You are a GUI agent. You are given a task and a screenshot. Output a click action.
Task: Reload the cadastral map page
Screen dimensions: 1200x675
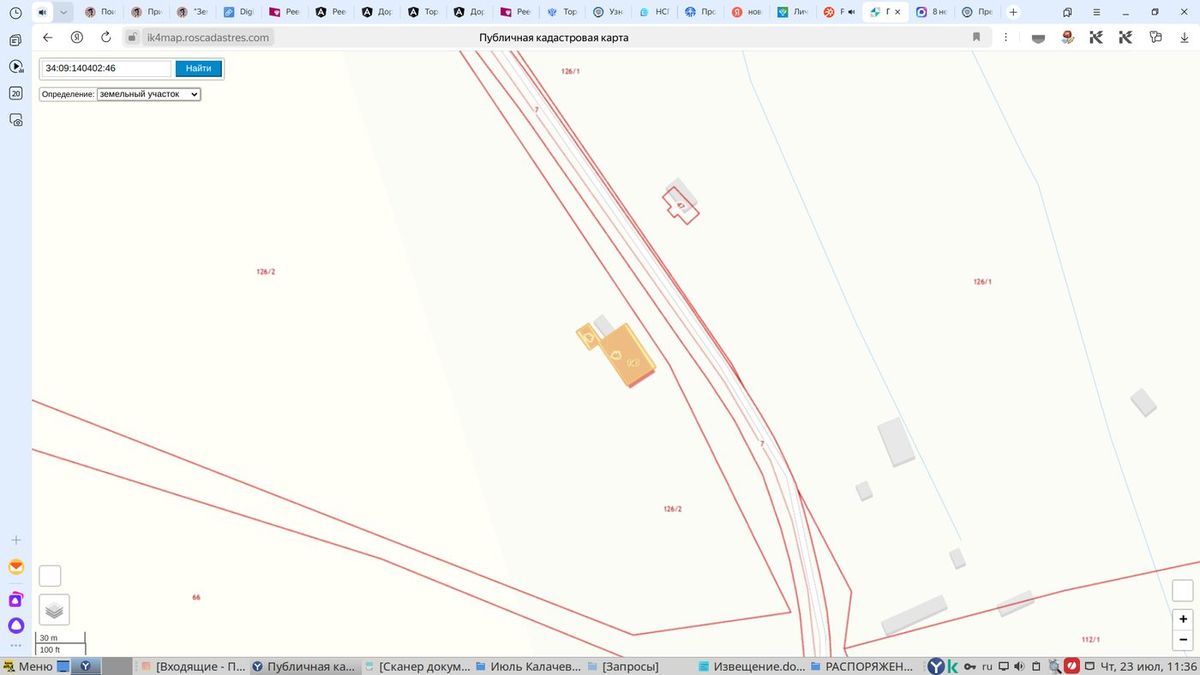pyautogui.click(x=106, y=37)
